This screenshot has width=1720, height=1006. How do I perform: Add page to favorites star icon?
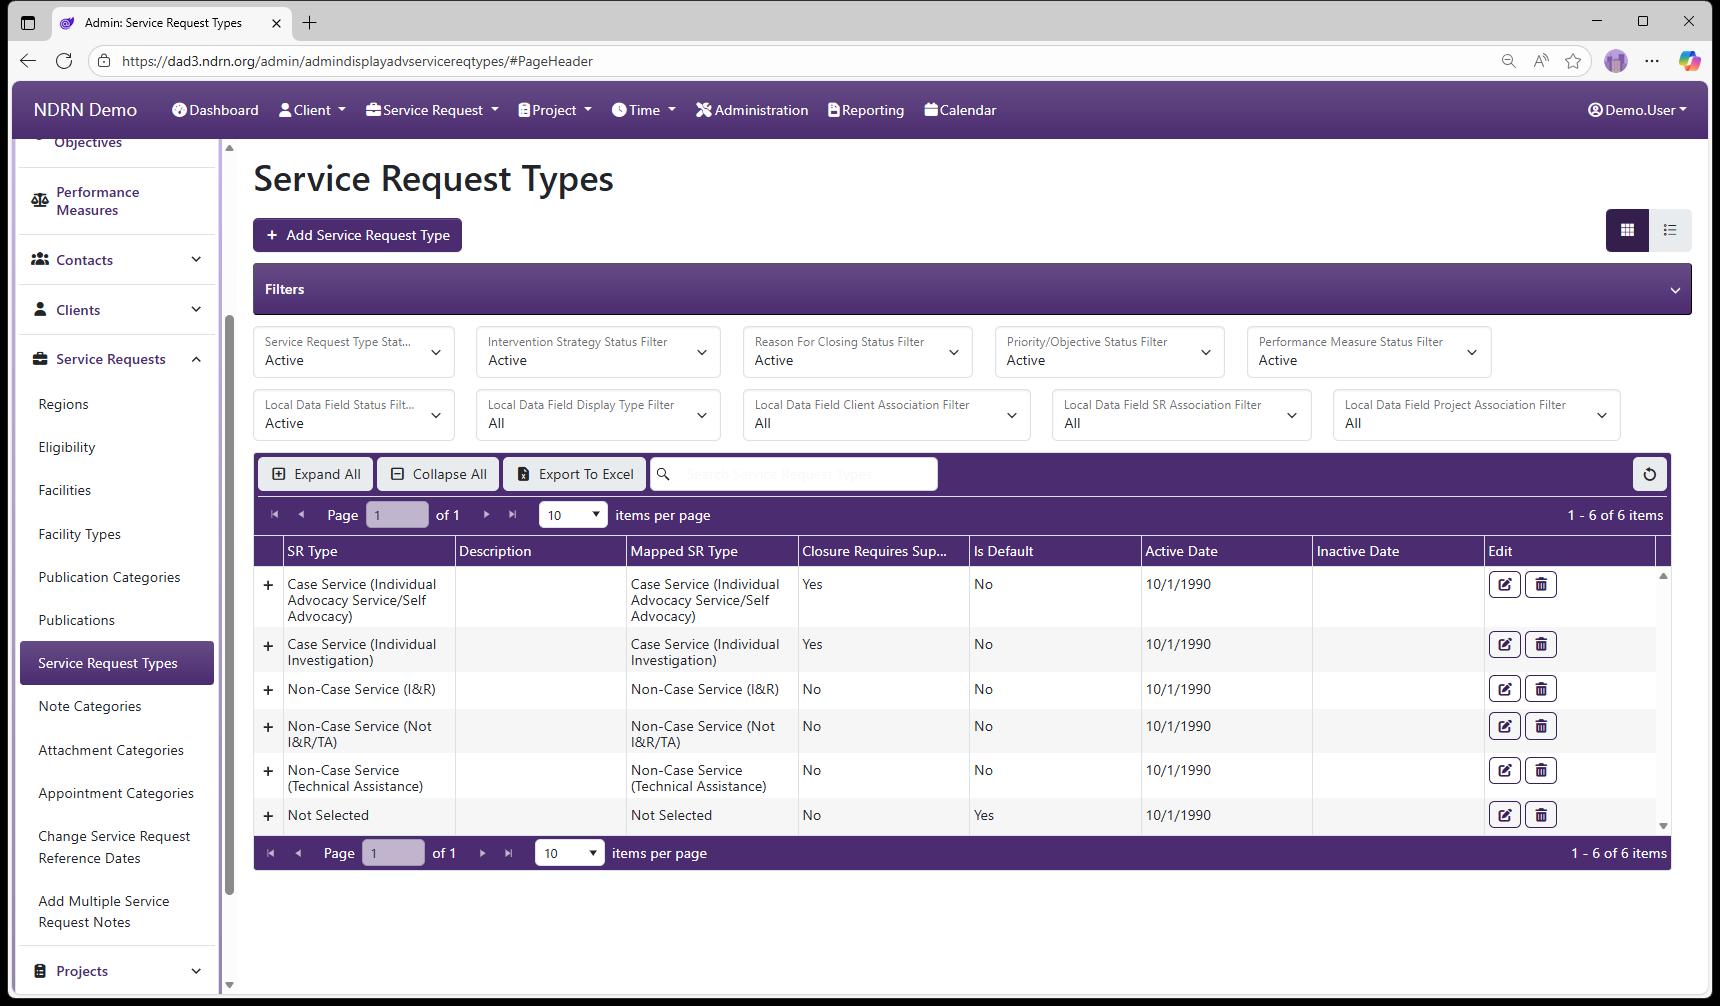coord(1573,61)
